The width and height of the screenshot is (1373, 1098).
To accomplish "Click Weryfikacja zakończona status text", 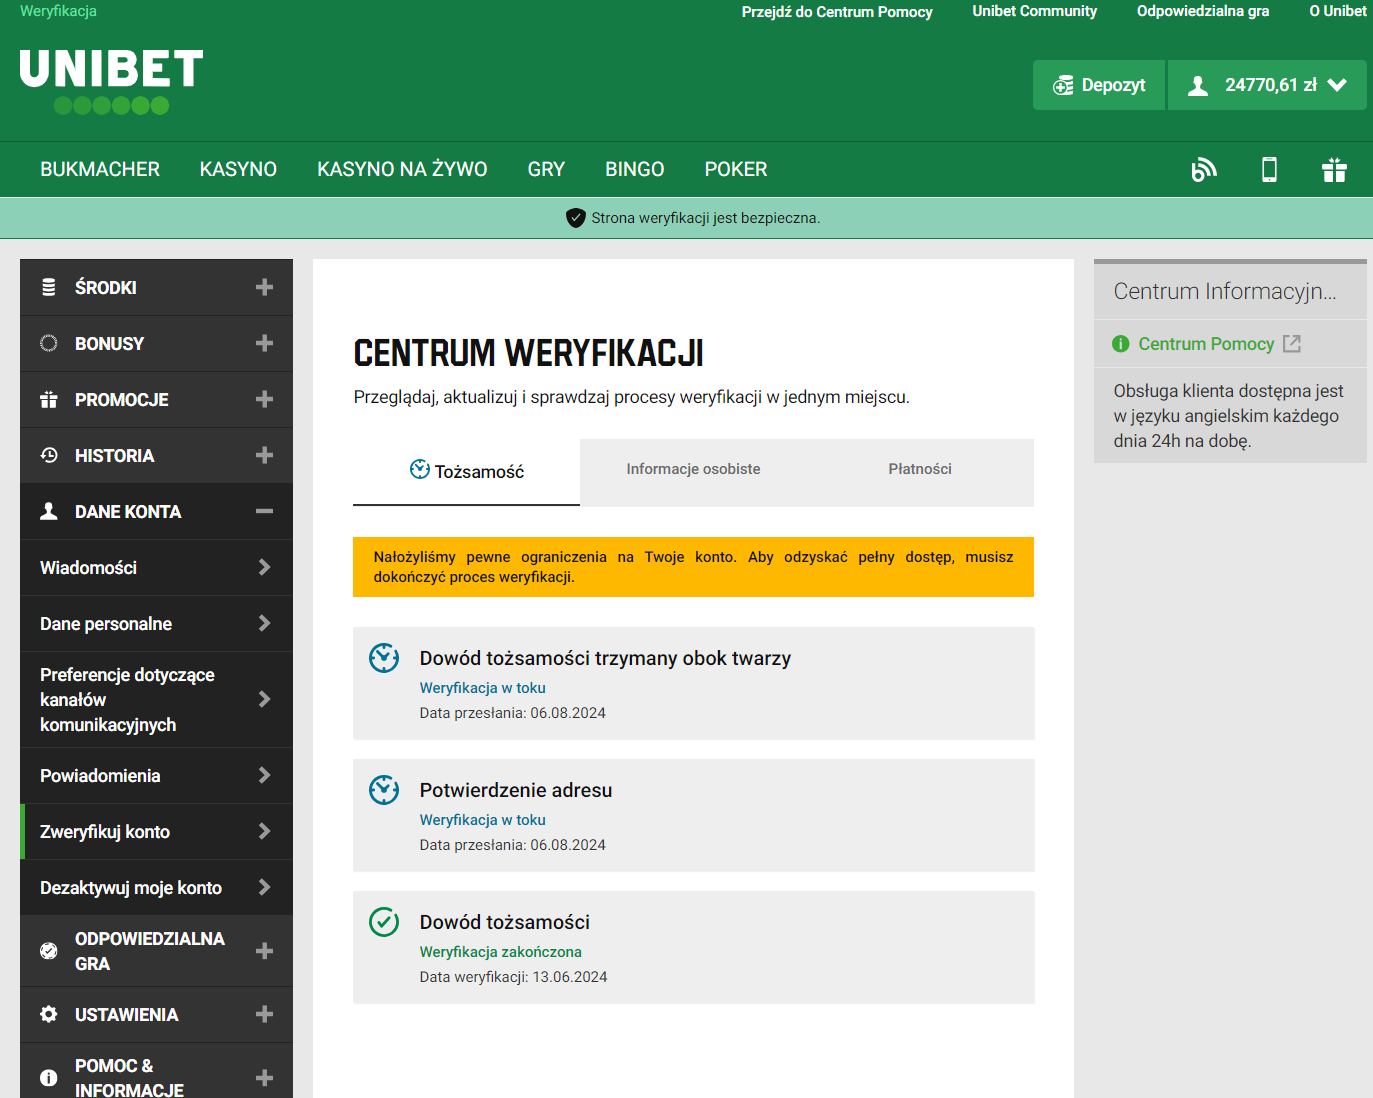I will point(500,952).
